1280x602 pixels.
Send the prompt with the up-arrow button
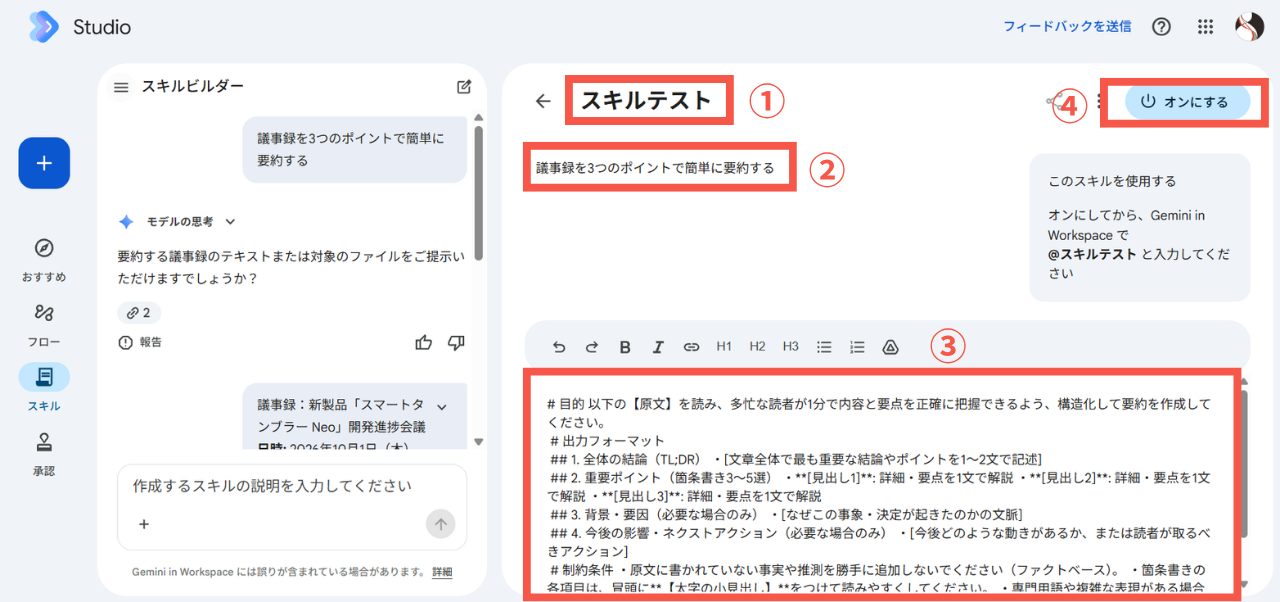pyautogui.click(x=441, y=523)
